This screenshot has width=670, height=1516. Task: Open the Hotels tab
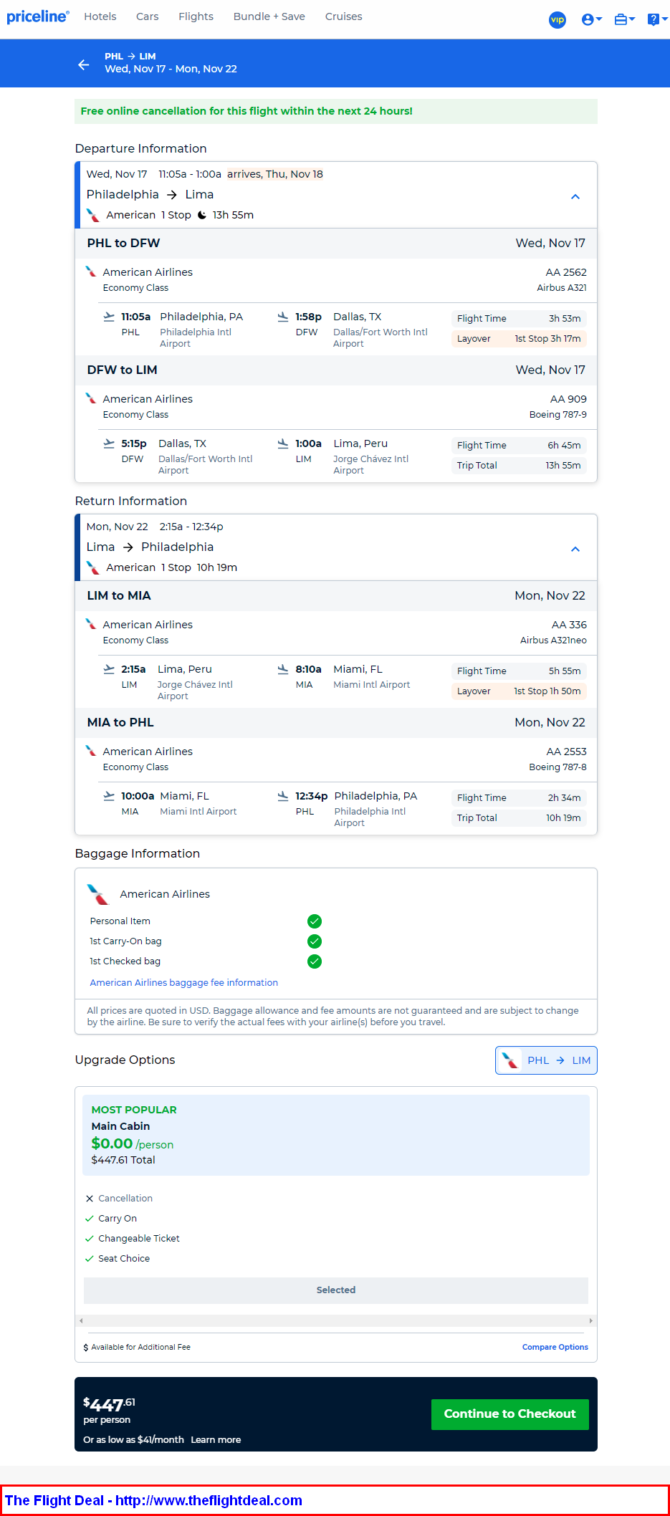coord(100,17)
